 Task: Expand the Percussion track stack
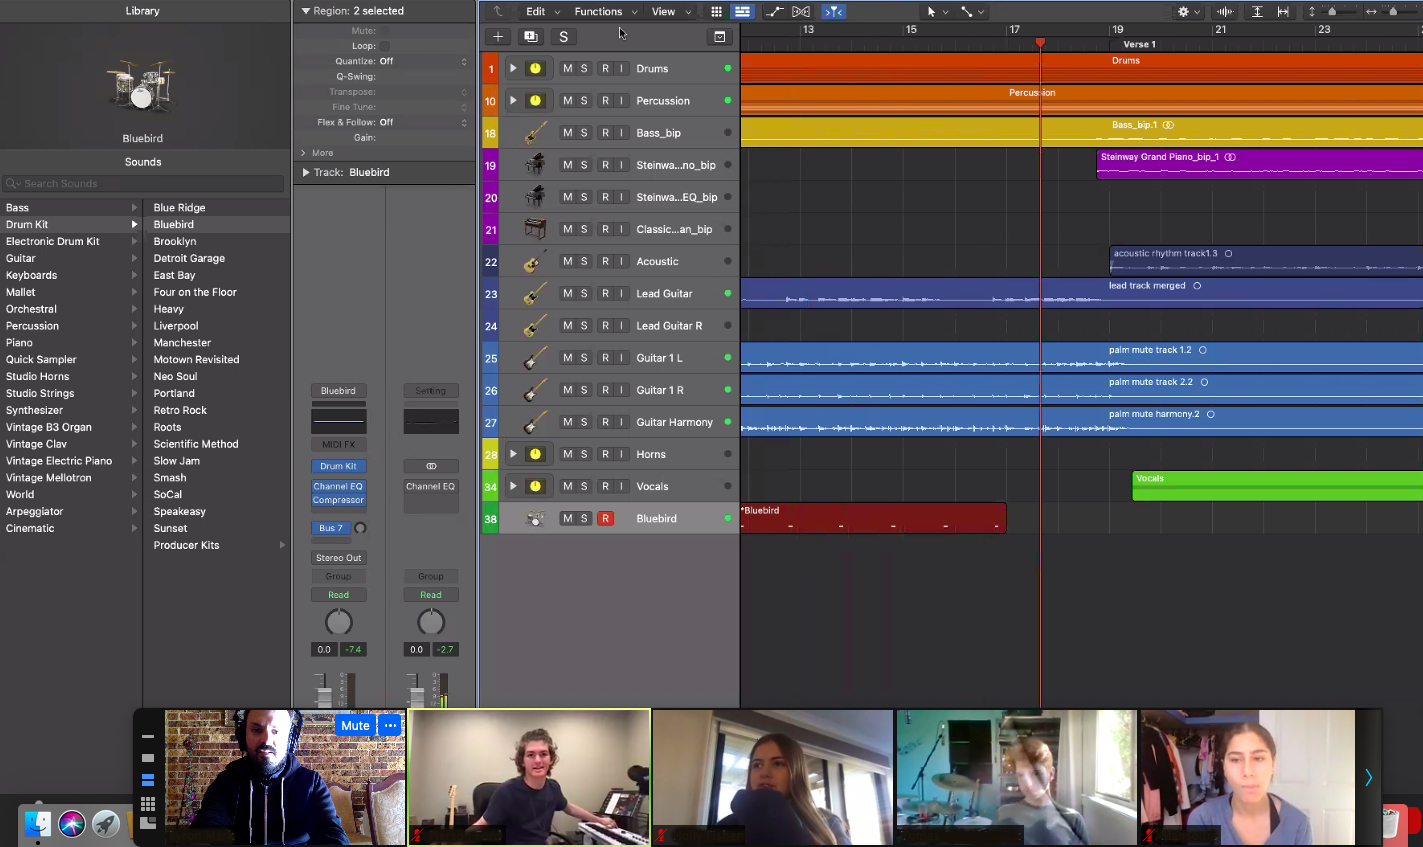513,101
